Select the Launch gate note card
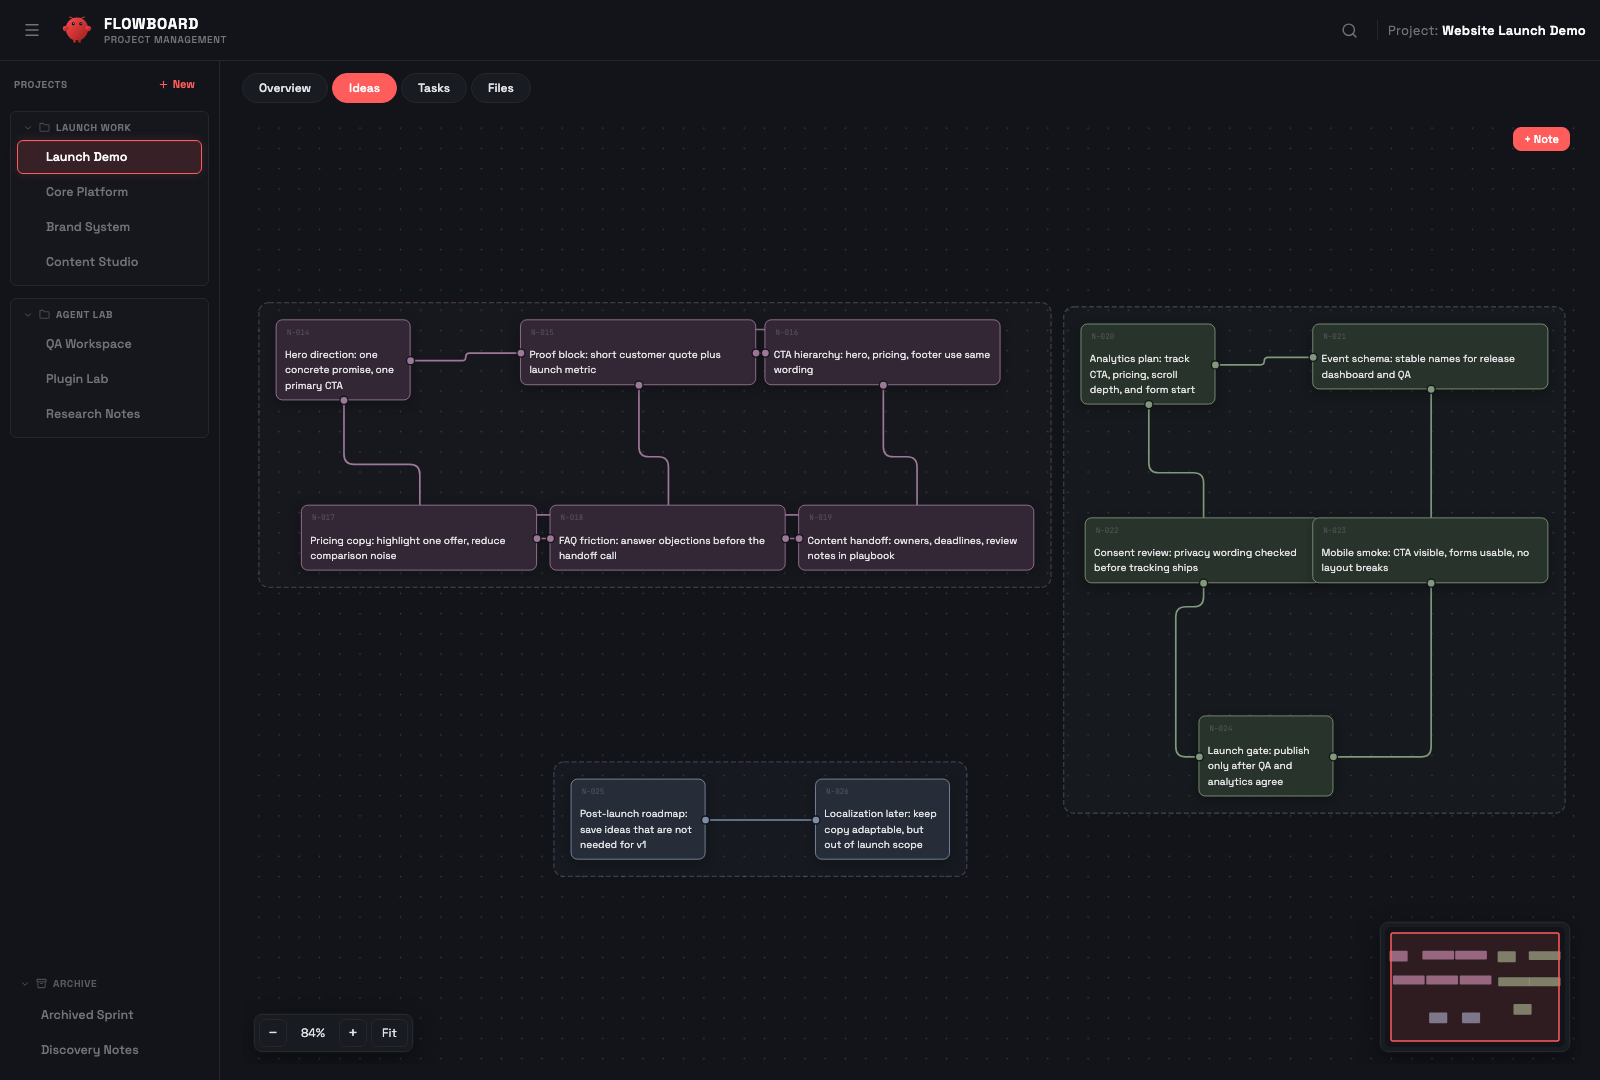Image resolution: width=1600 pixels, height=1080 pixels. (x=1266, y=756)
